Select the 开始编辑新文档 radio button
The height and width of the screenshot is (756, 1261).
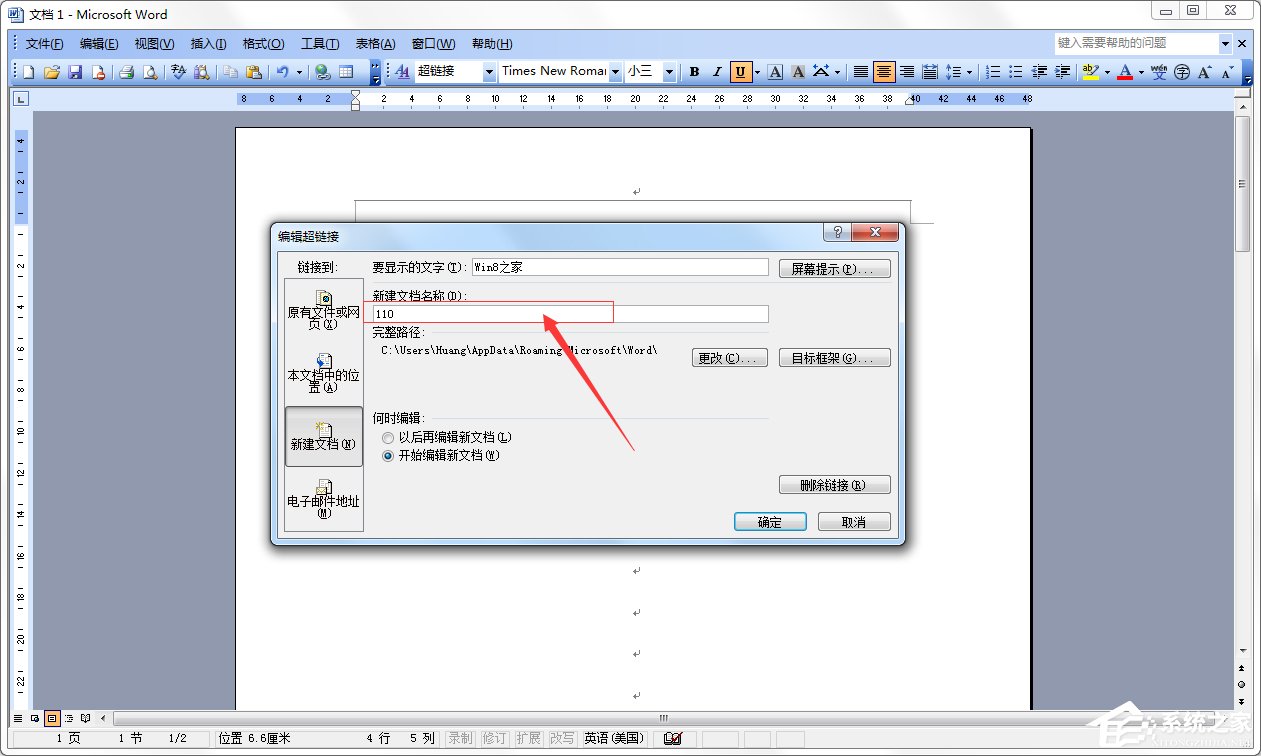point(387,456)
